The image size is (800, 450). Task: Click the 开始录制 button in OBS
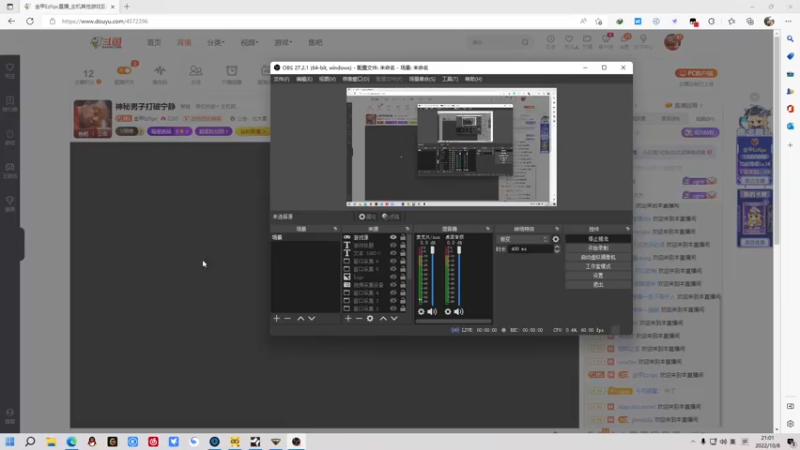[x=598, y=248]
